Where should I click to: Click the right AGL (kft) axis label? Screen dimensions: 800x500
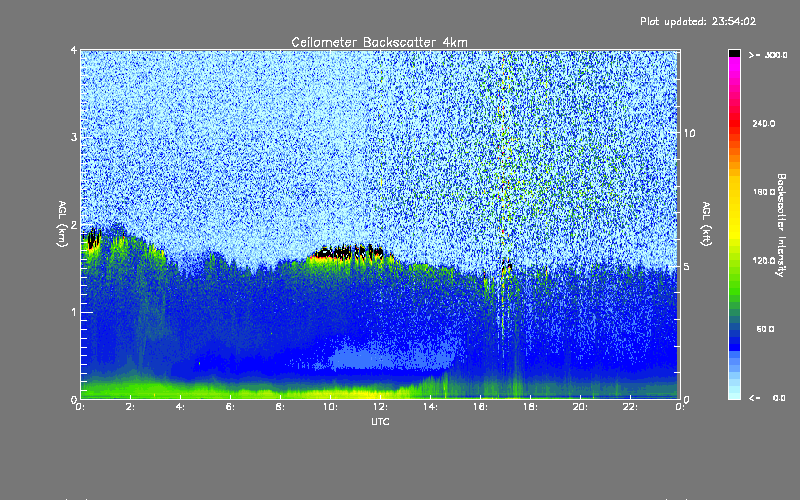[x=707, y=224]
